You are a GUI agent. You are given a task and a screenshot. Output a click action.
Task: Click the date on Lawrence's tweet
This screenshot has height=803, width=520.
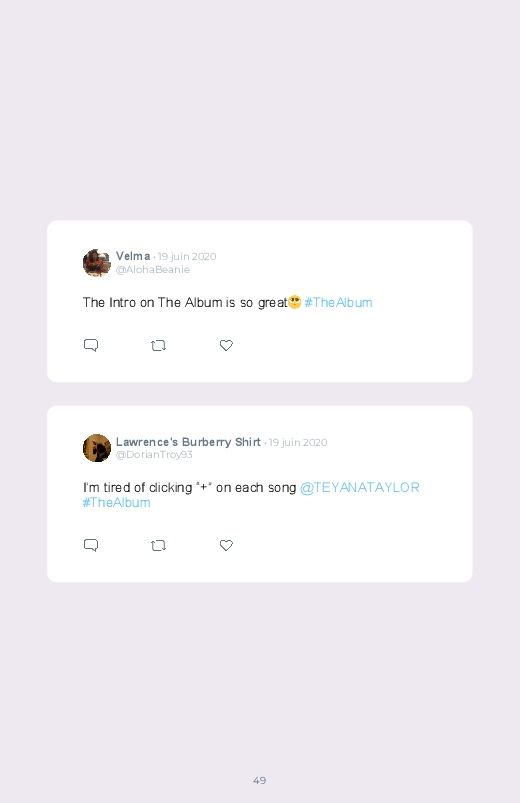tap(298, 442)
